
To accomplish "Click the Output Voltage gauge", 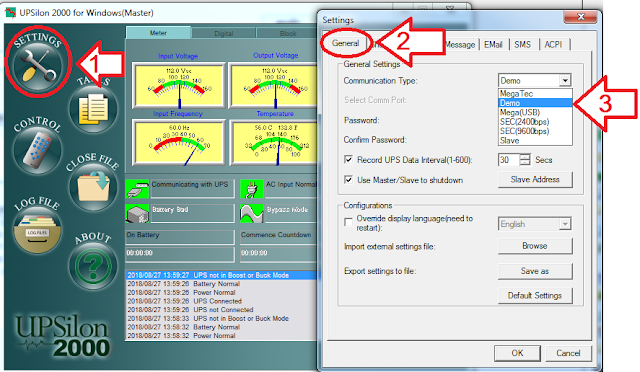I will 274,85.
